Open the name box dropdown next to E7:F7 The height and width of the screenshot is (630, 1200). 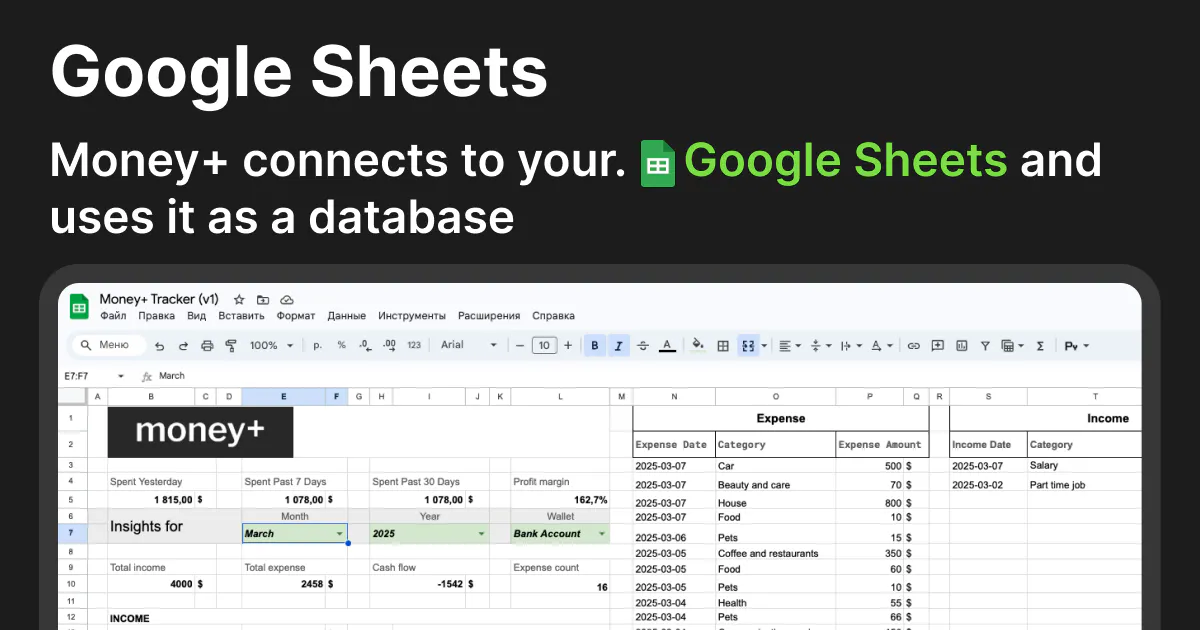[121, 376]
